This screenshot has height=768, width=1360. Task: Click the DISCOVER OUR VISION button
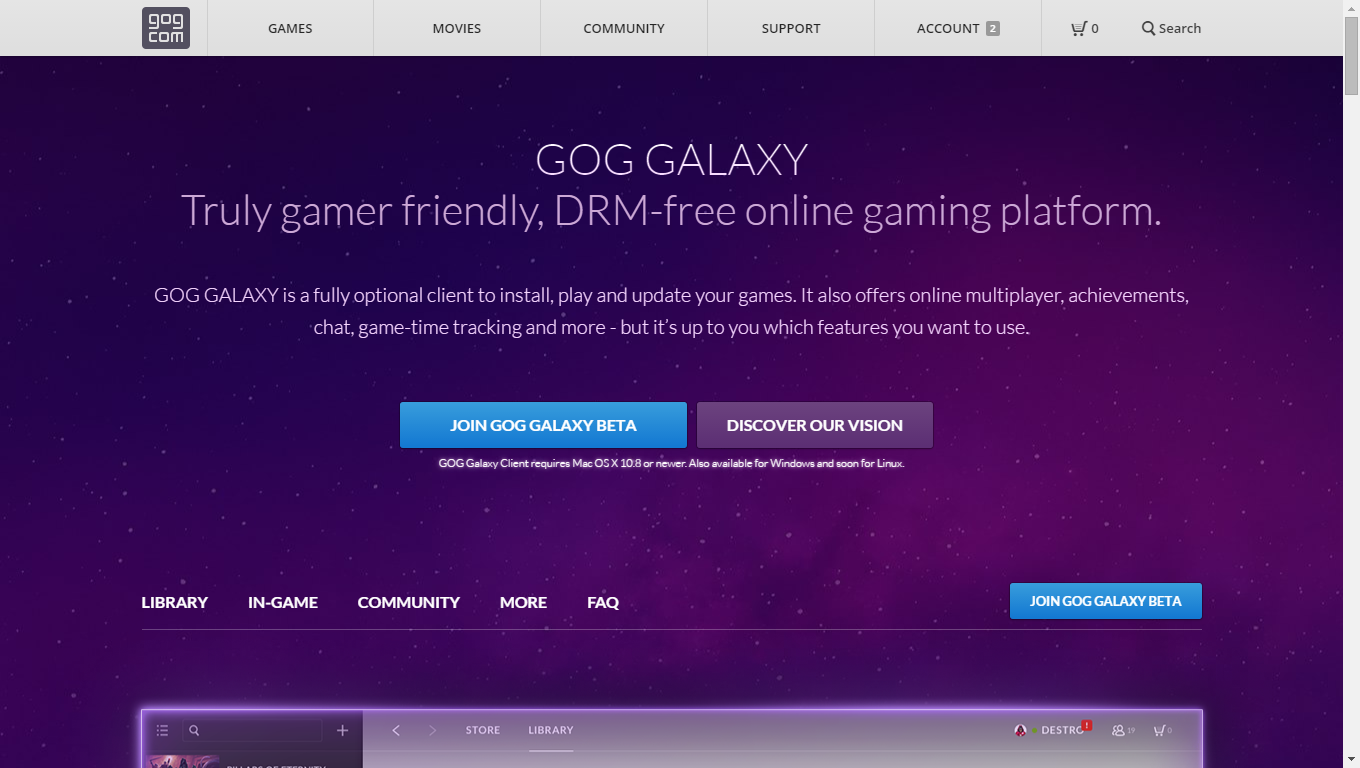815,425
